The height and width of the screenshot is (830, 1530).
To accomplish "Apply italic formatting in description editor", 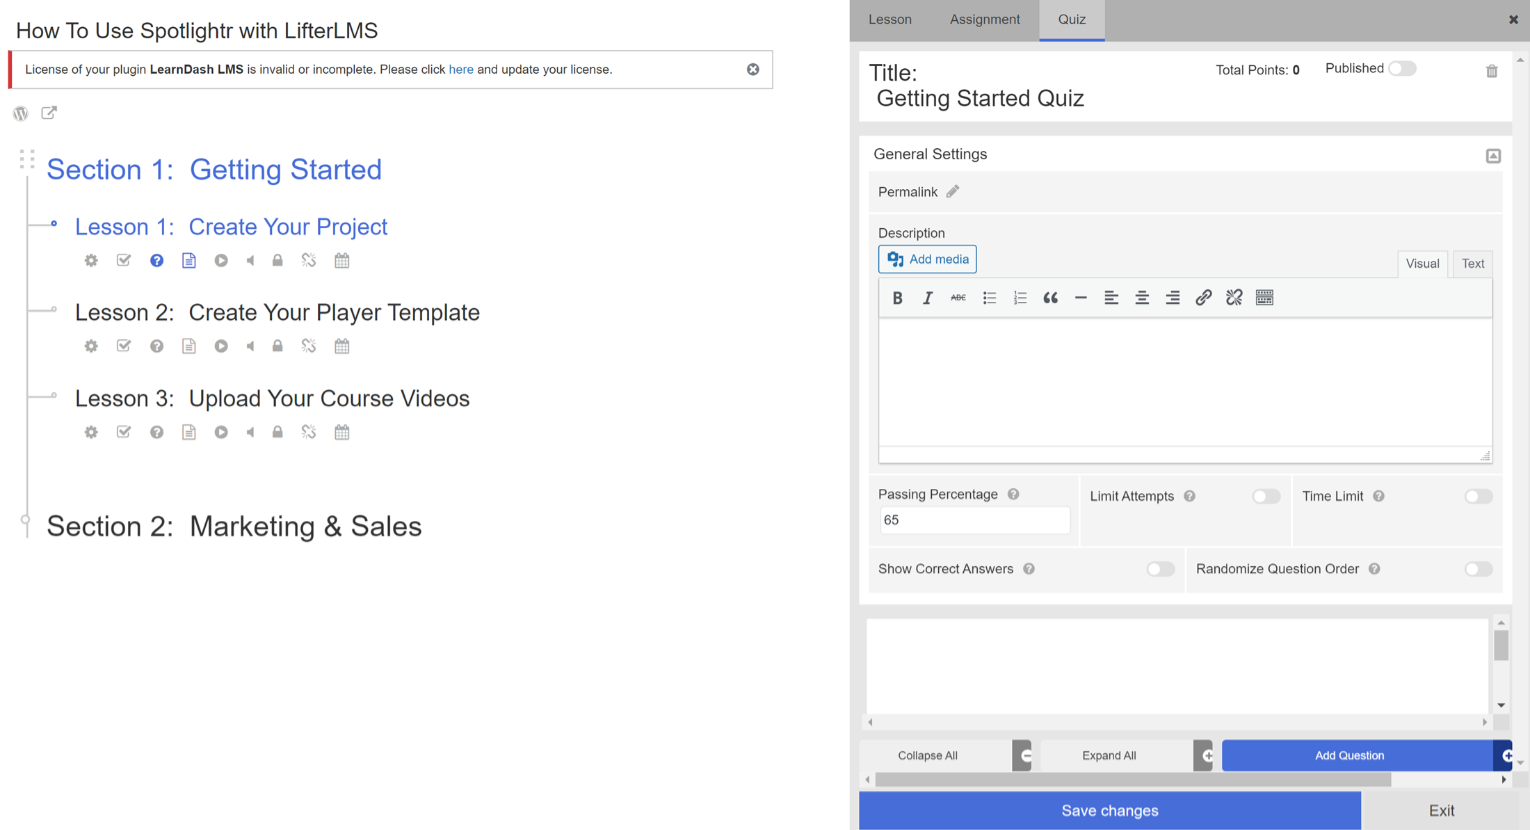I will pyautogui.click(x=928, y=298).
